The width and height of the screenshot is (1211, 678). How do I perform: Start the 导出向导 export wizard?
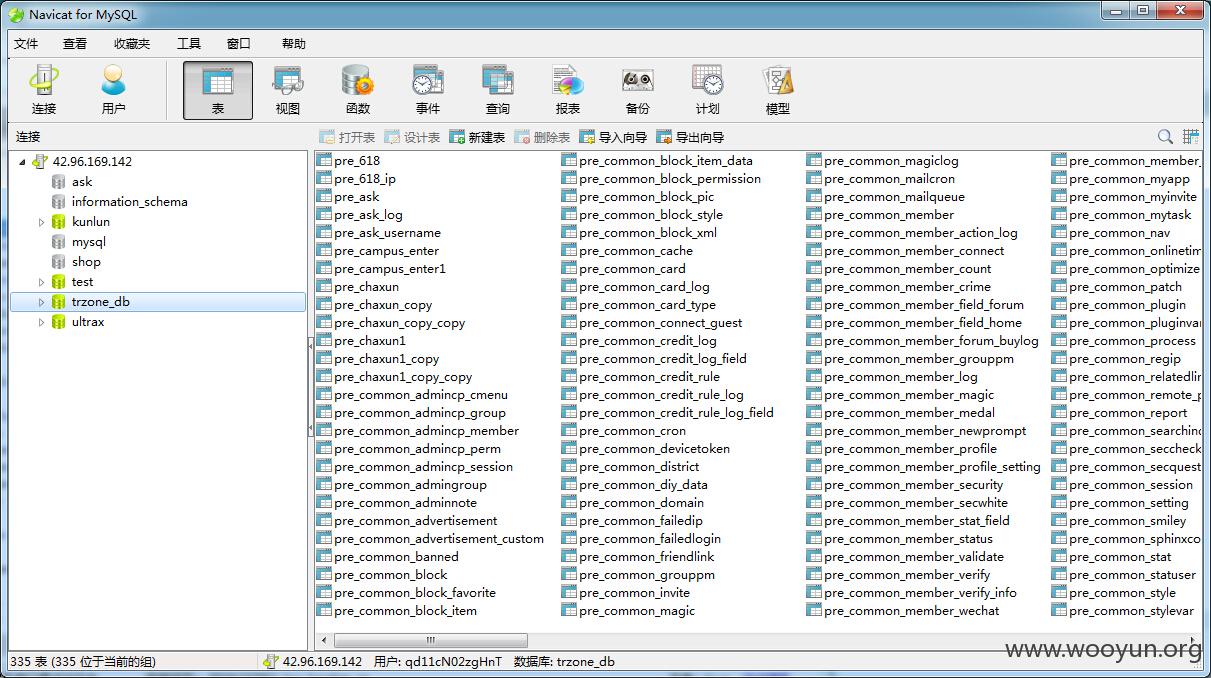pos(690,137)
